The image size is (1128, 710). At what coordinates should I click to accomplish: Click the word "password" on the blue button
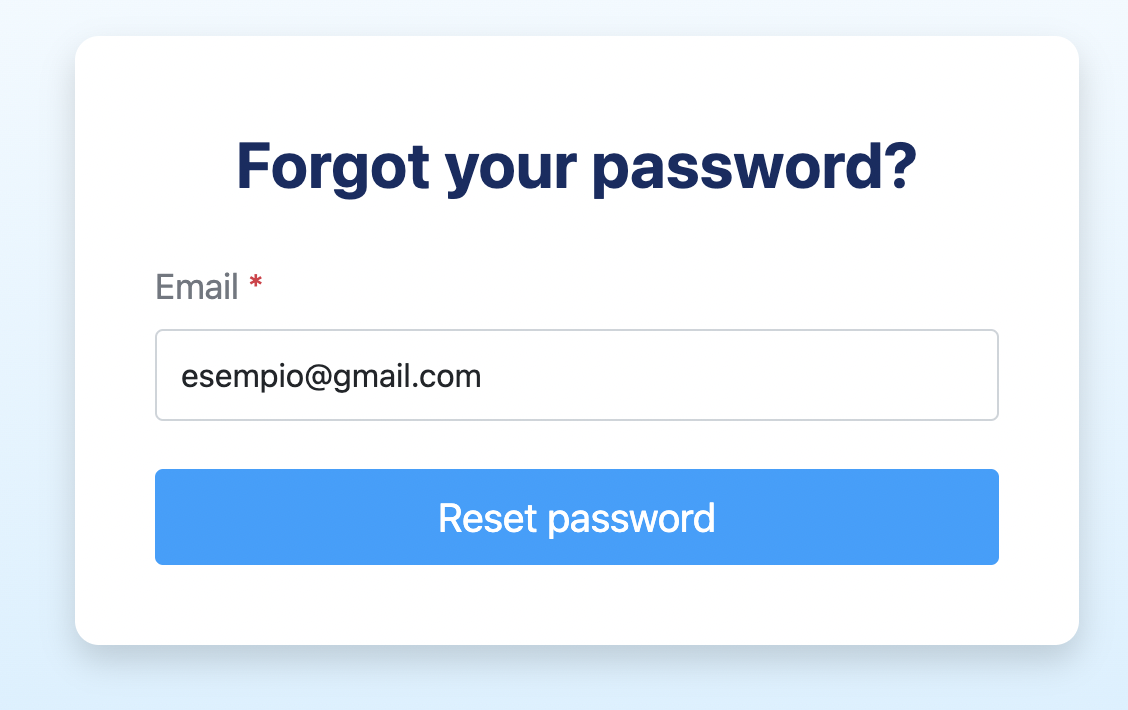point(632,519)
